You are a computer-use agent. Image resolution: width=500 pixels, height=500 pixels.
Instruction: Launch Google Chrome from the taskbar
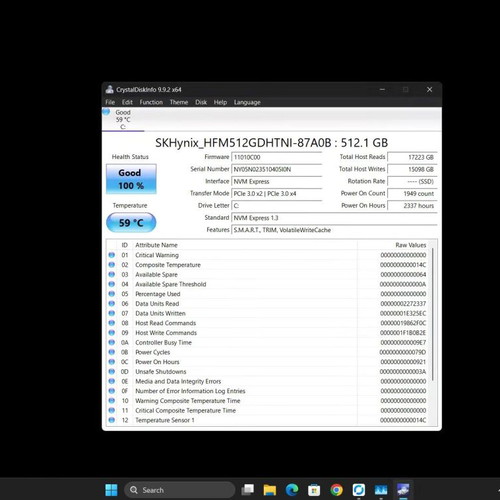click(x=336, y=490)
